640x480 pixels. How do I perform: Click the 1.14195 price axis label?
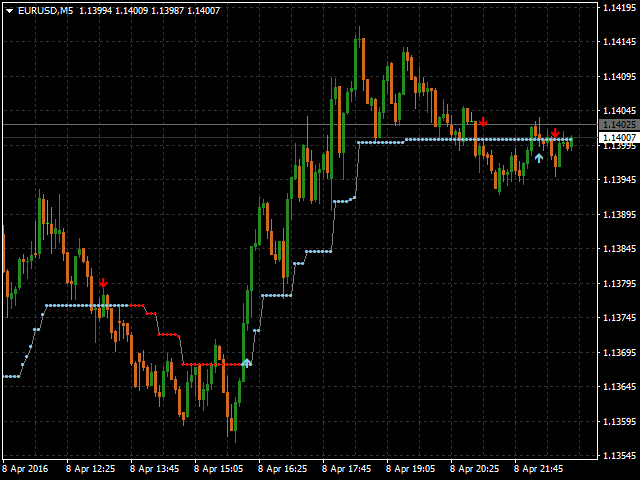[x=619, y=7]
